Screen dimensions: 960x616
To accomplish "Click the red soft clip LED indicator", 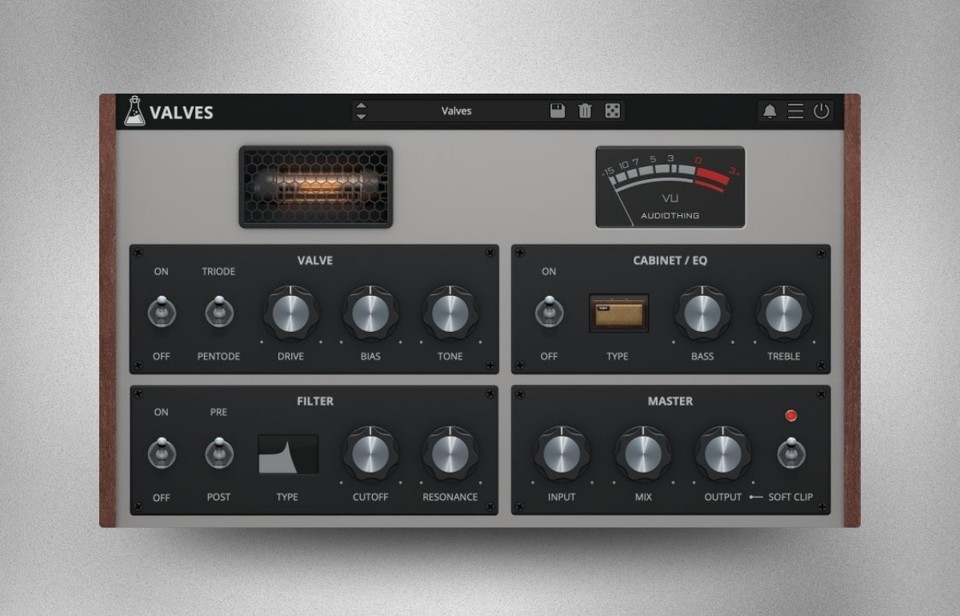I will pyautogui.click(x=790, y=416).
